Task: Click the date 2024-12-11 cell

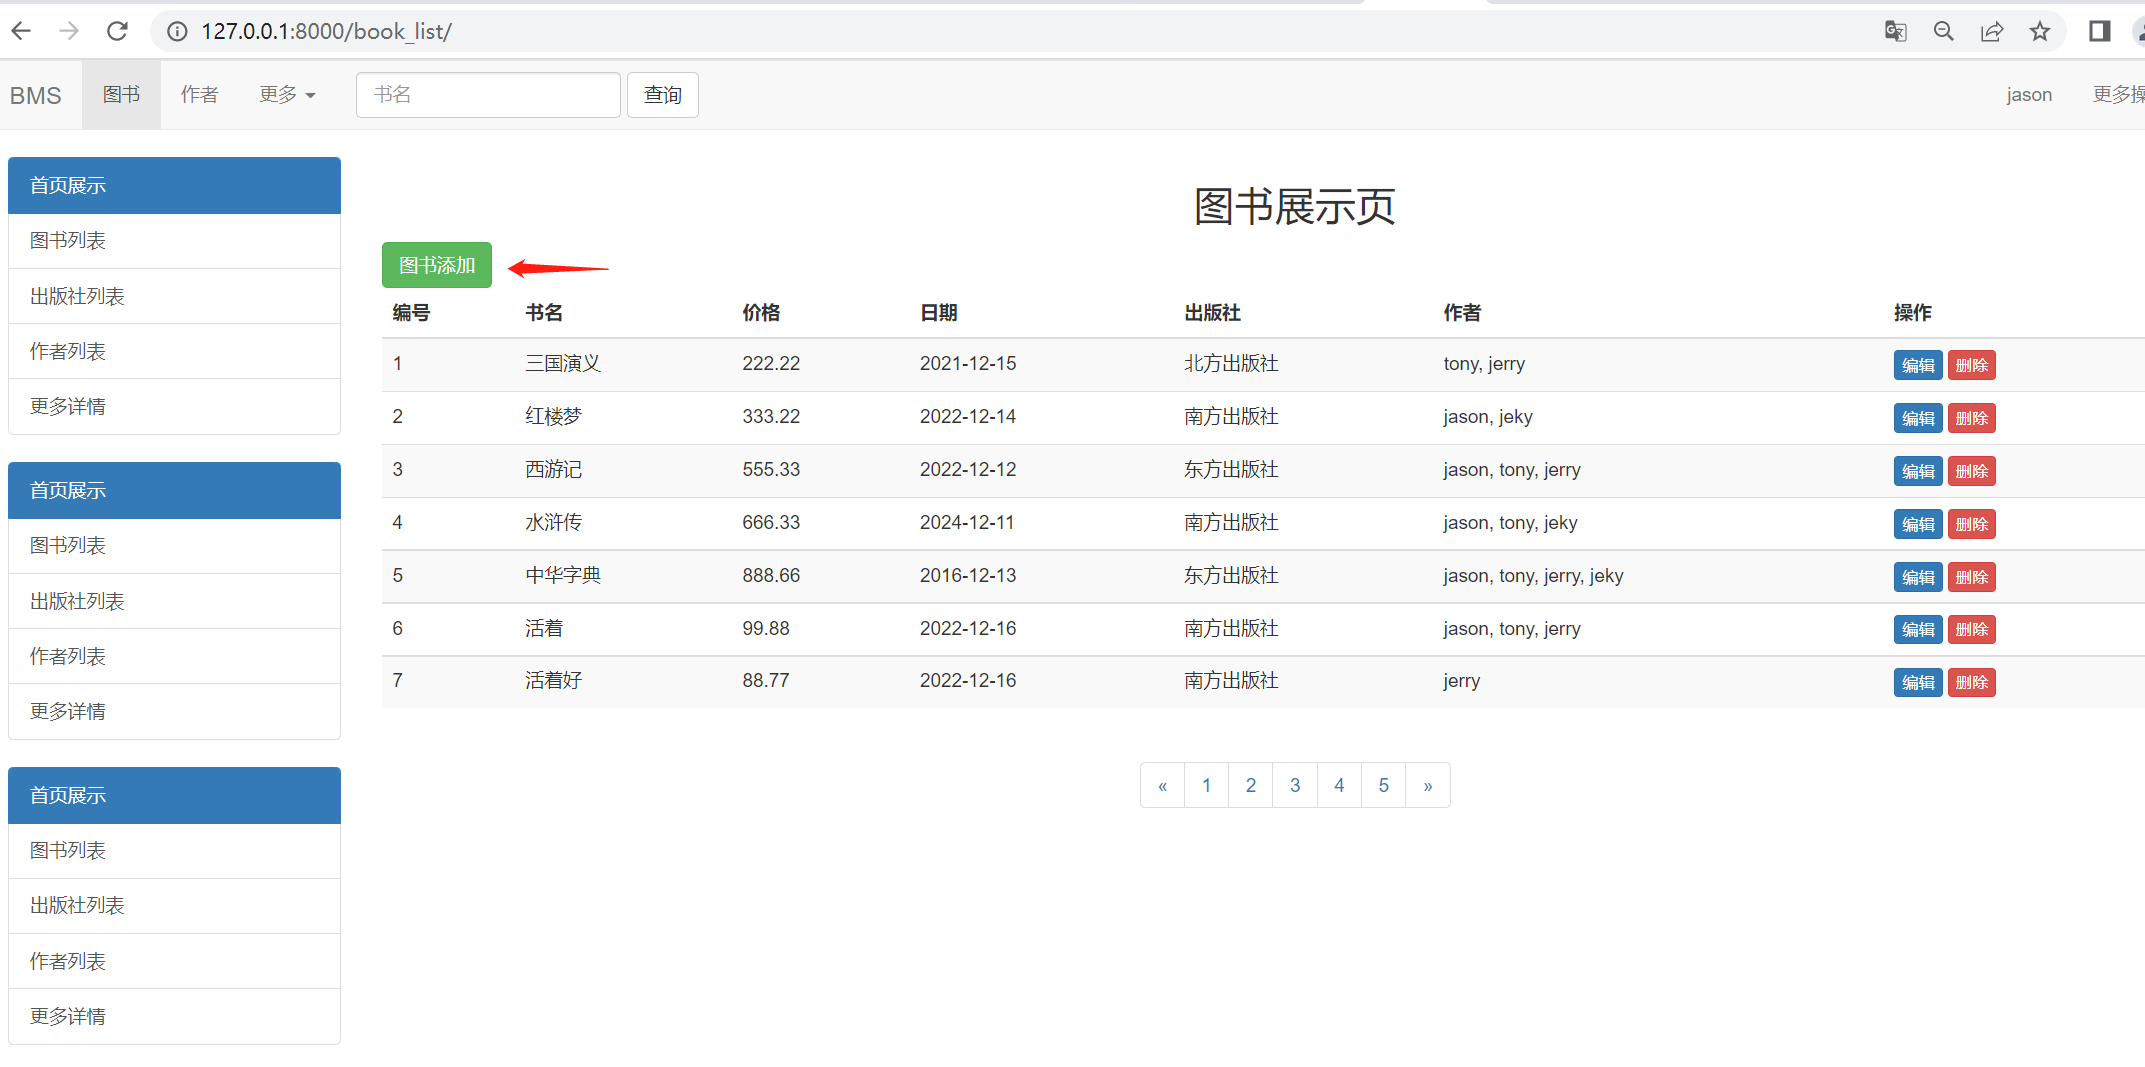Action: click(x=968, y=523)
